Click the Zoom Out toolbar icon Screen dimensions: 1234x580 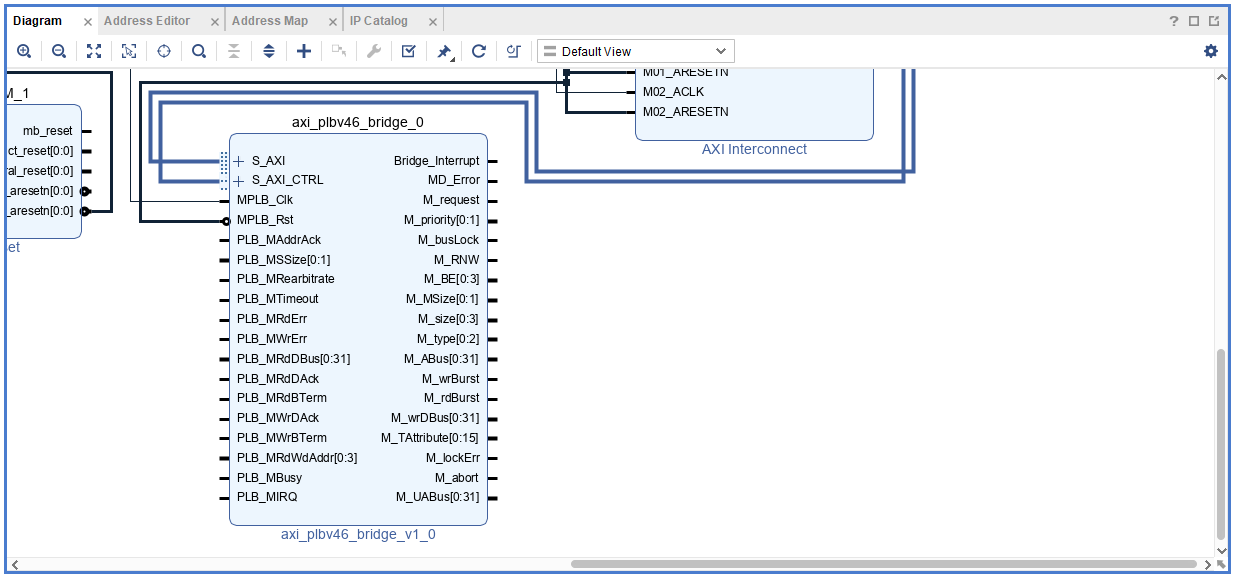coord(59,51)
